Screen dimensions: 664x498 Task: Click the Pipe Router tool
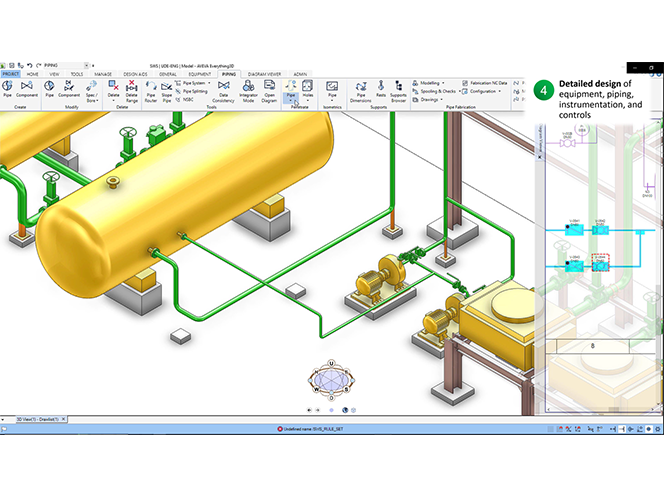(x=151, y=90)
